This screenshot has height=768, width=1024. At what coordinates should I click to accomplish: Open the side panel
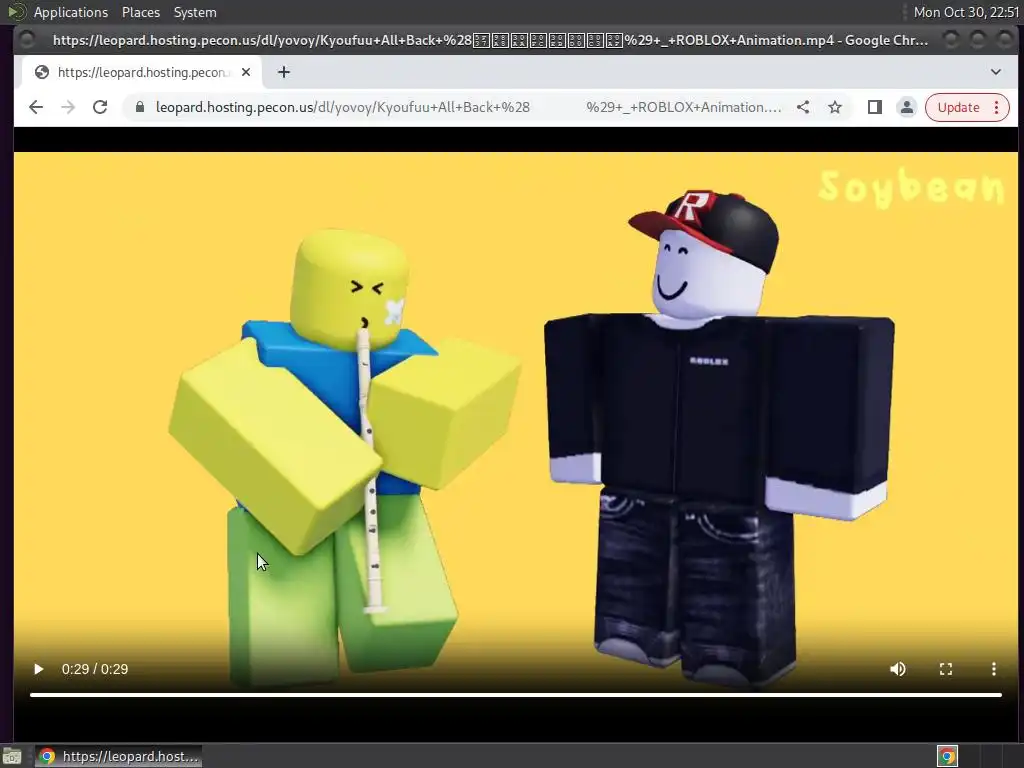coord(874,107)
